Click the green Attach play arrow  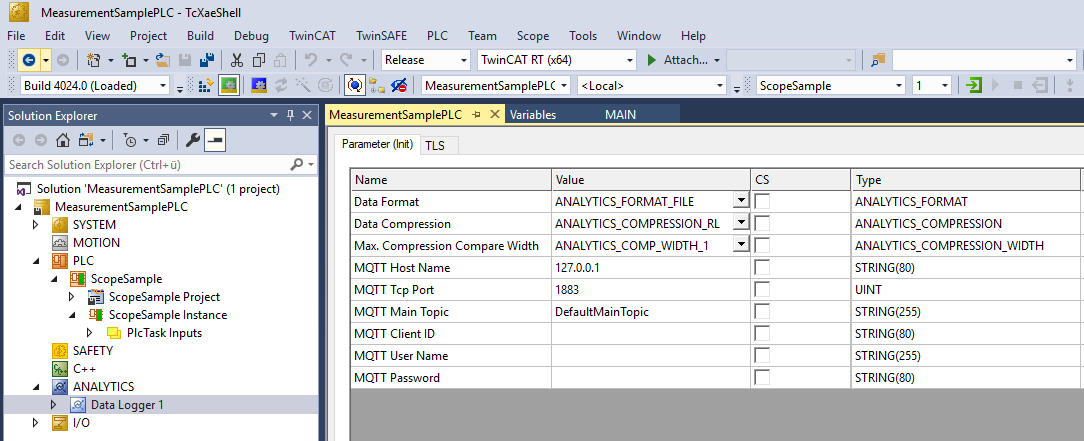pos(651,60)
